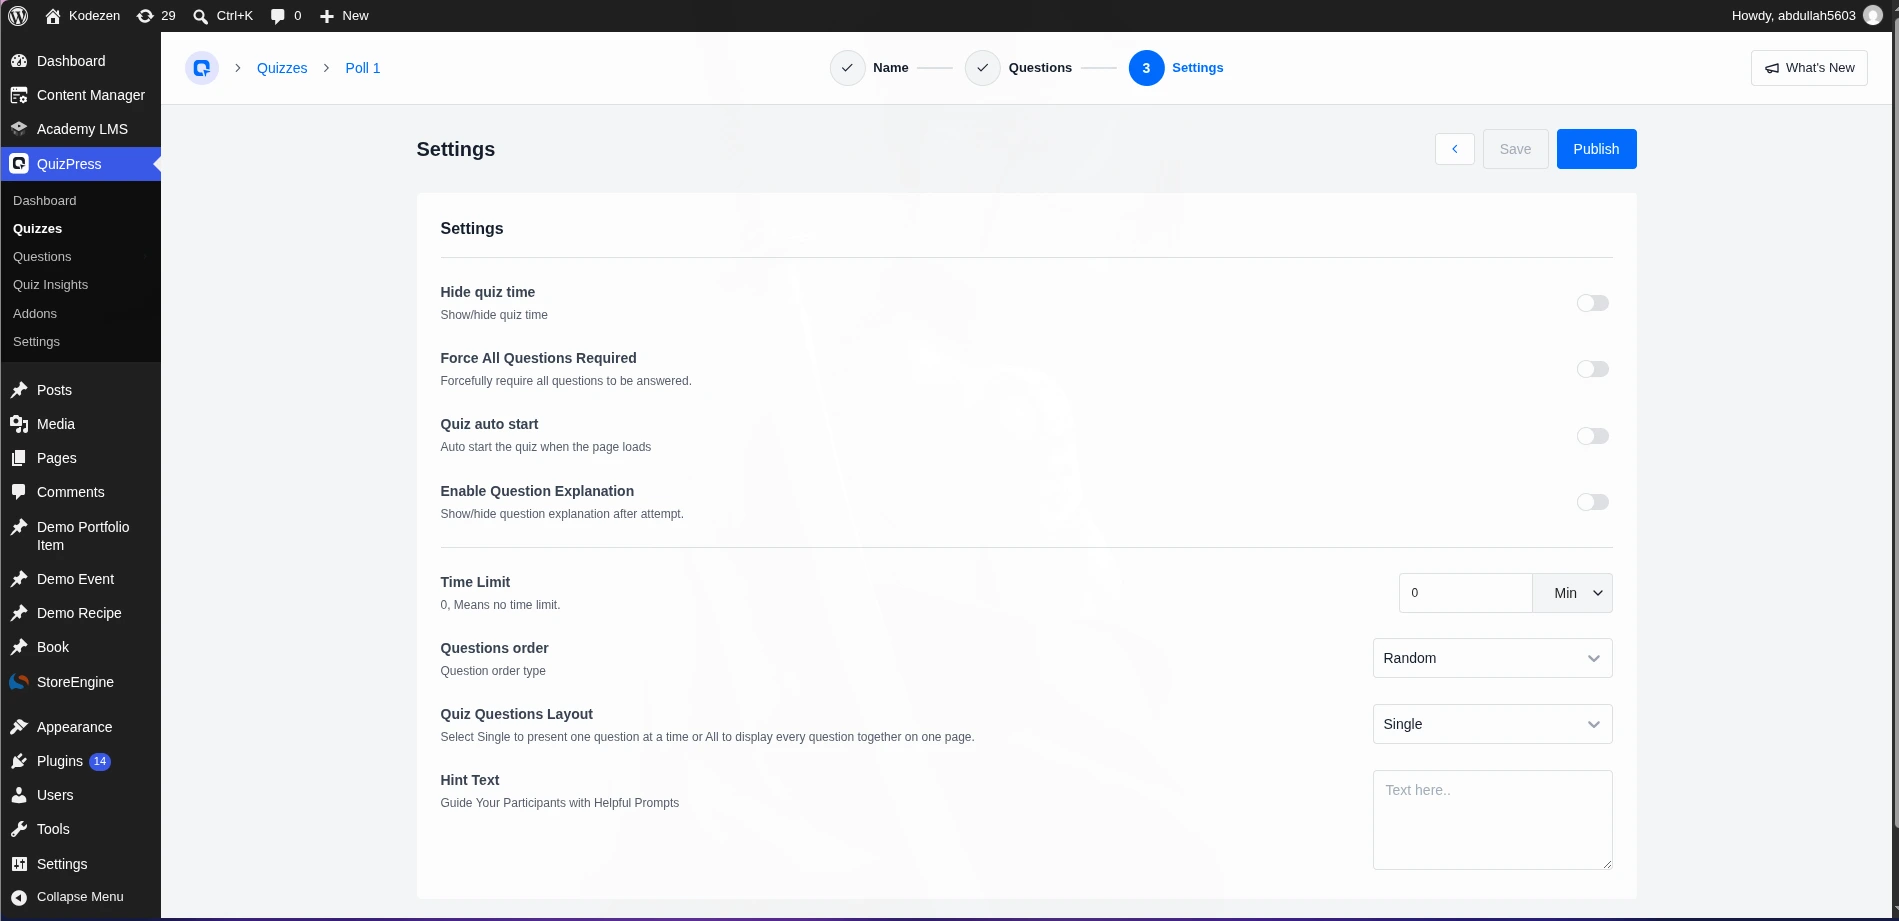Click the WordPress logo icon

coord(18,16)
